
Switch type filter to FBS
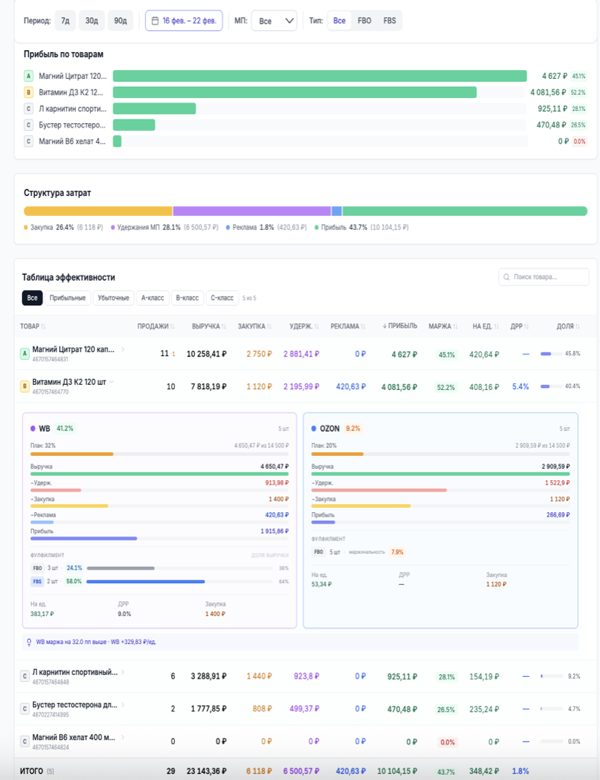[x=389, y=20]
